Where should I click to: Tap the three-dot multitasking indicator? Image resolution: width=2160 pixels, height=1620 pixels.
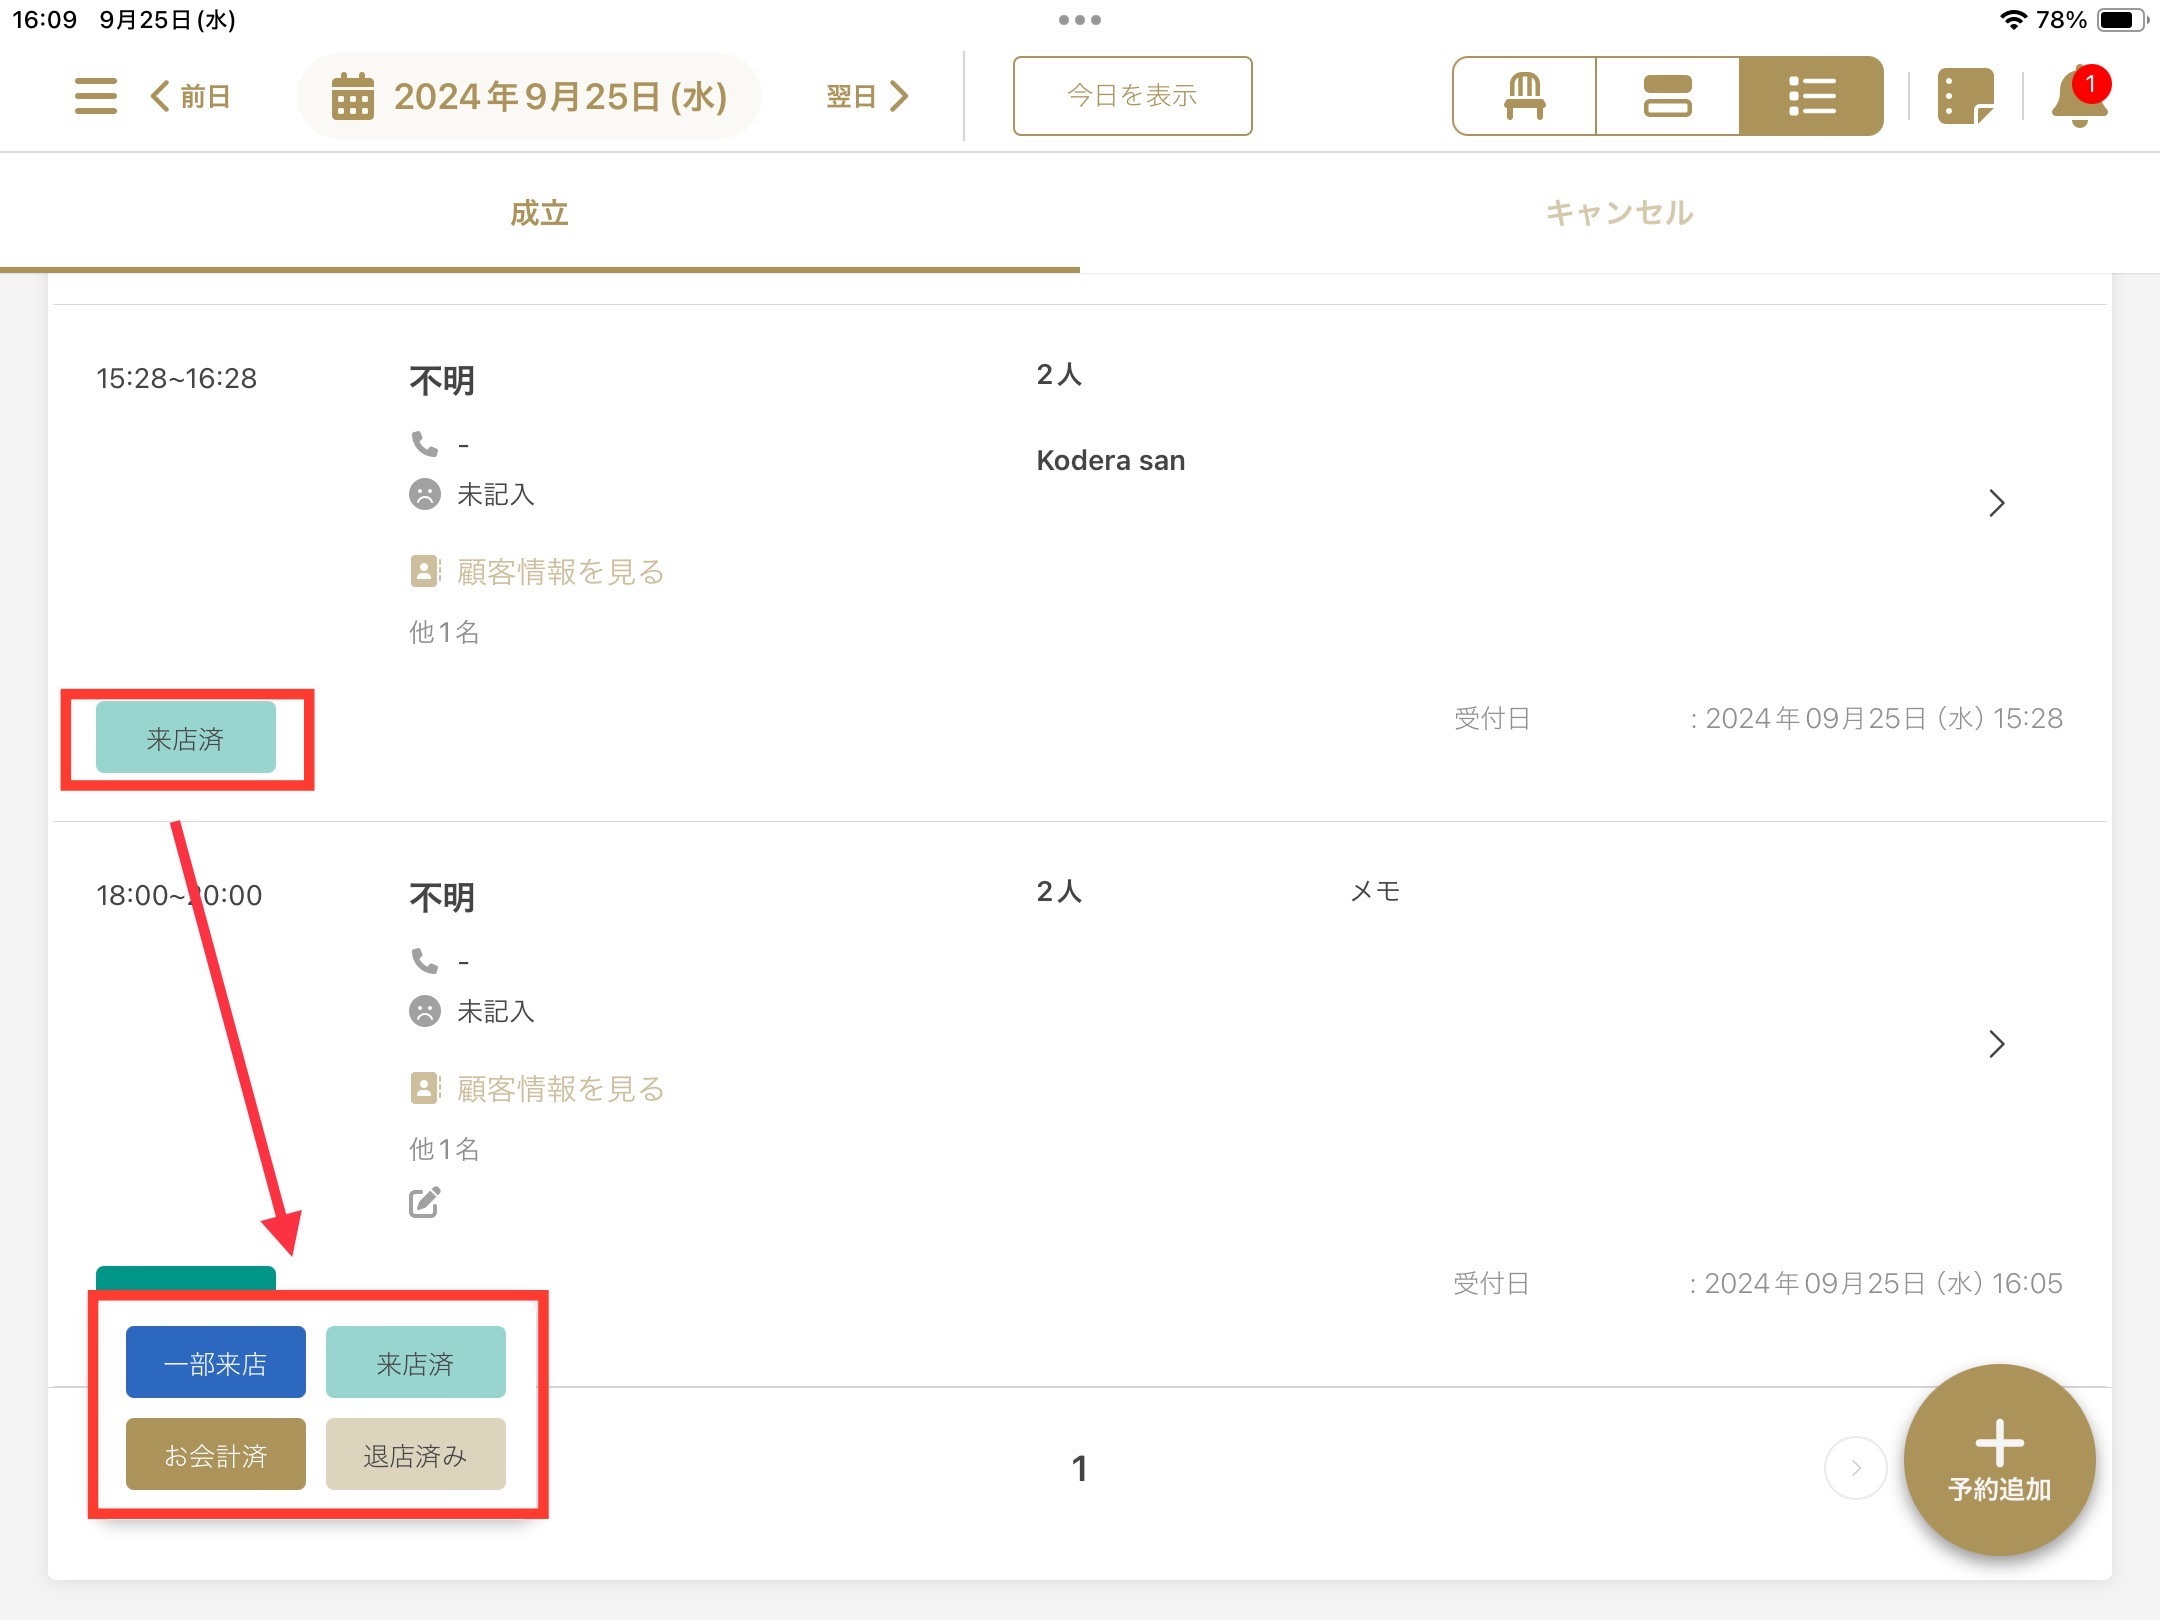[x=1080, y=20]
